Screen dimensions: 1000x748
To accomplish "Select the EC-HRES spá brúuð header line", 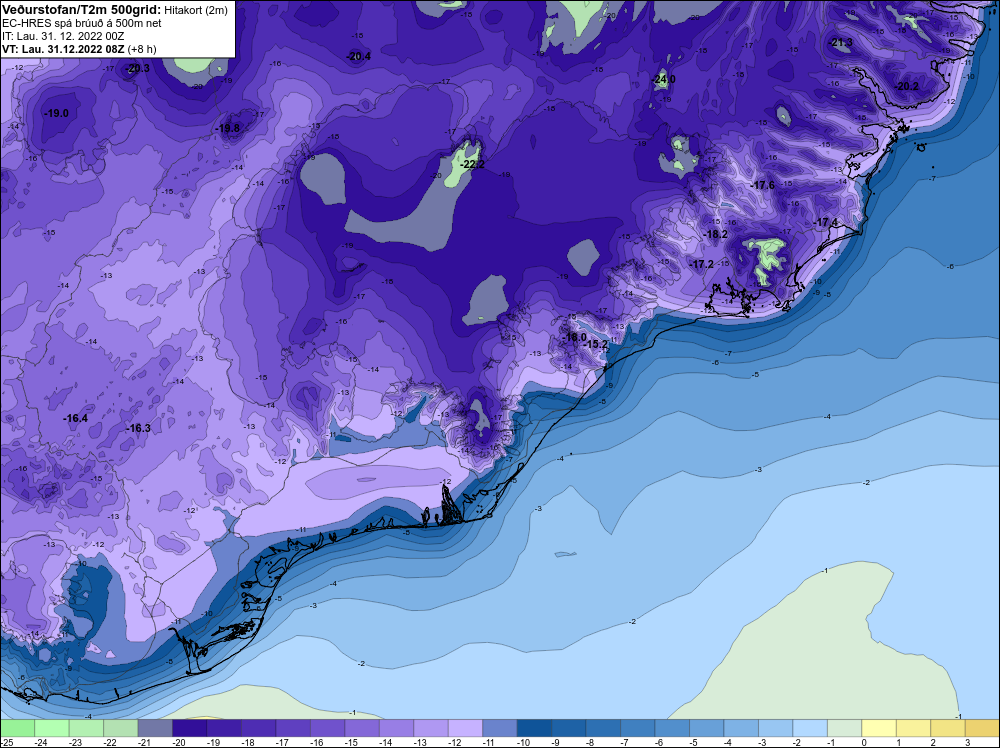I will click(82, 23).
